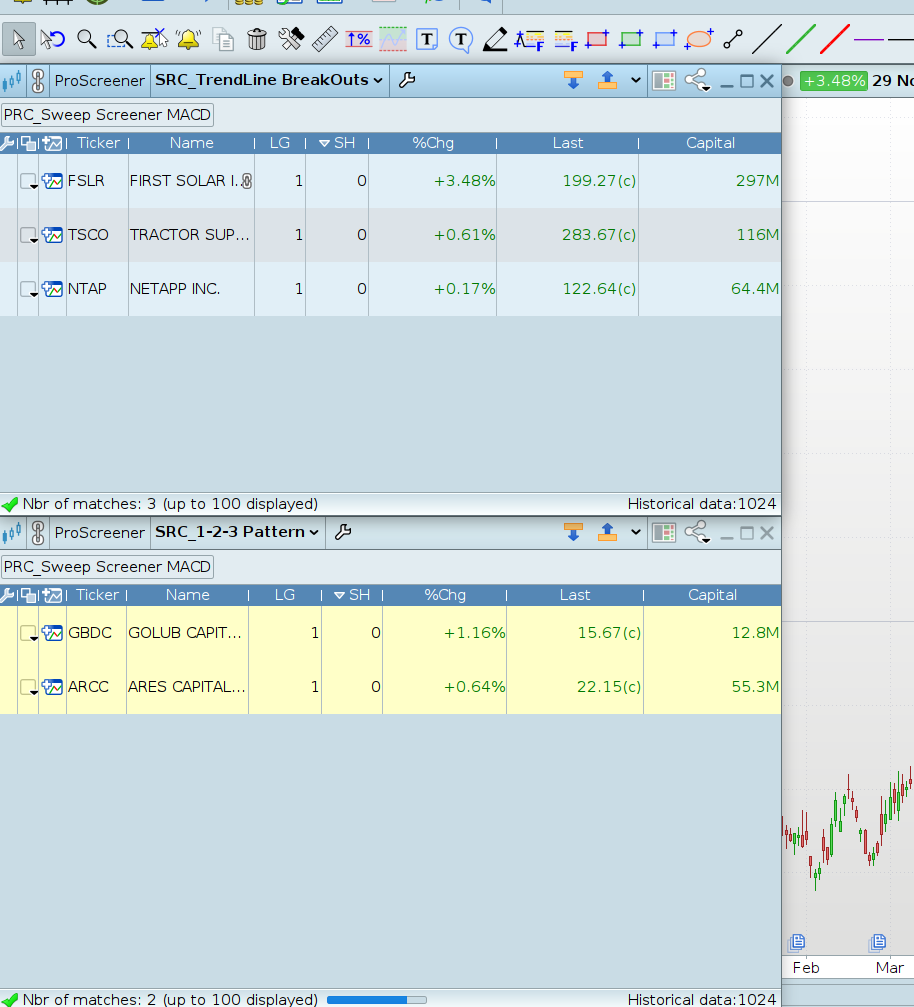Click ProScreener label in bottom panel
The height and width of the screenshot is (1007, 914).
point(100,533)
